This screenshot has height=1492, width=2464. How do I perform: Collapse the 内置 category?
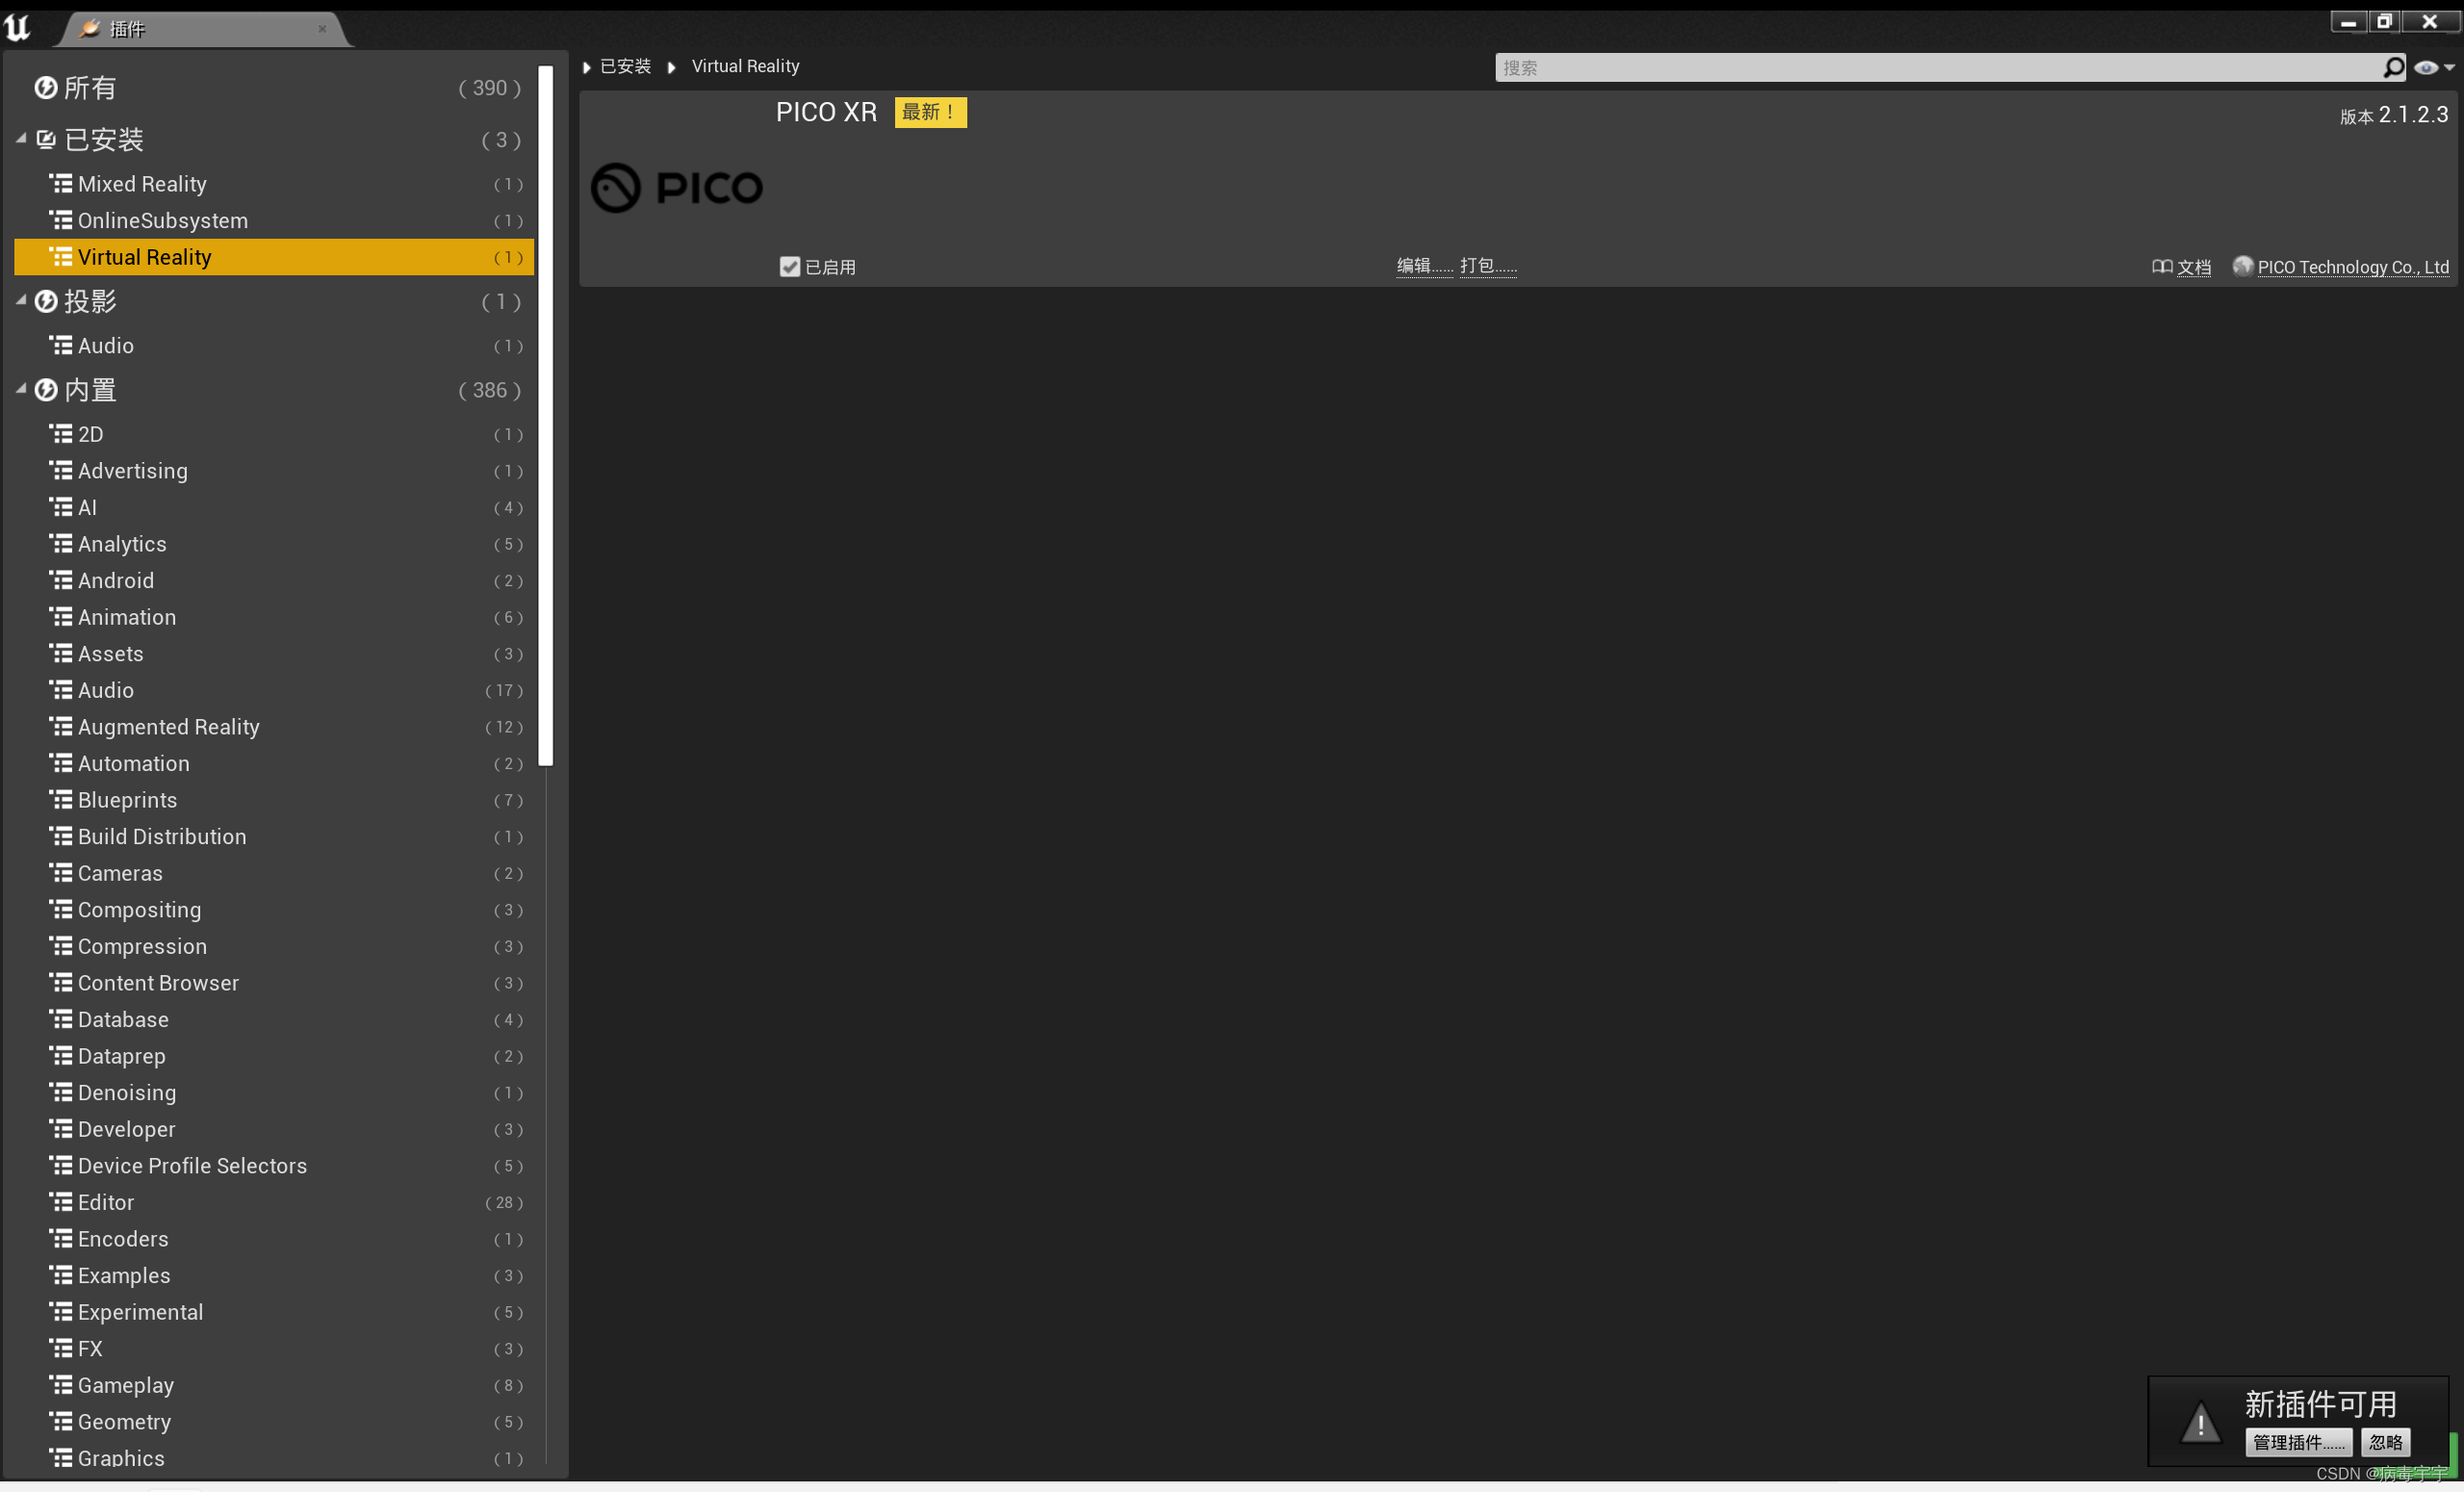[x=21, y=389]
